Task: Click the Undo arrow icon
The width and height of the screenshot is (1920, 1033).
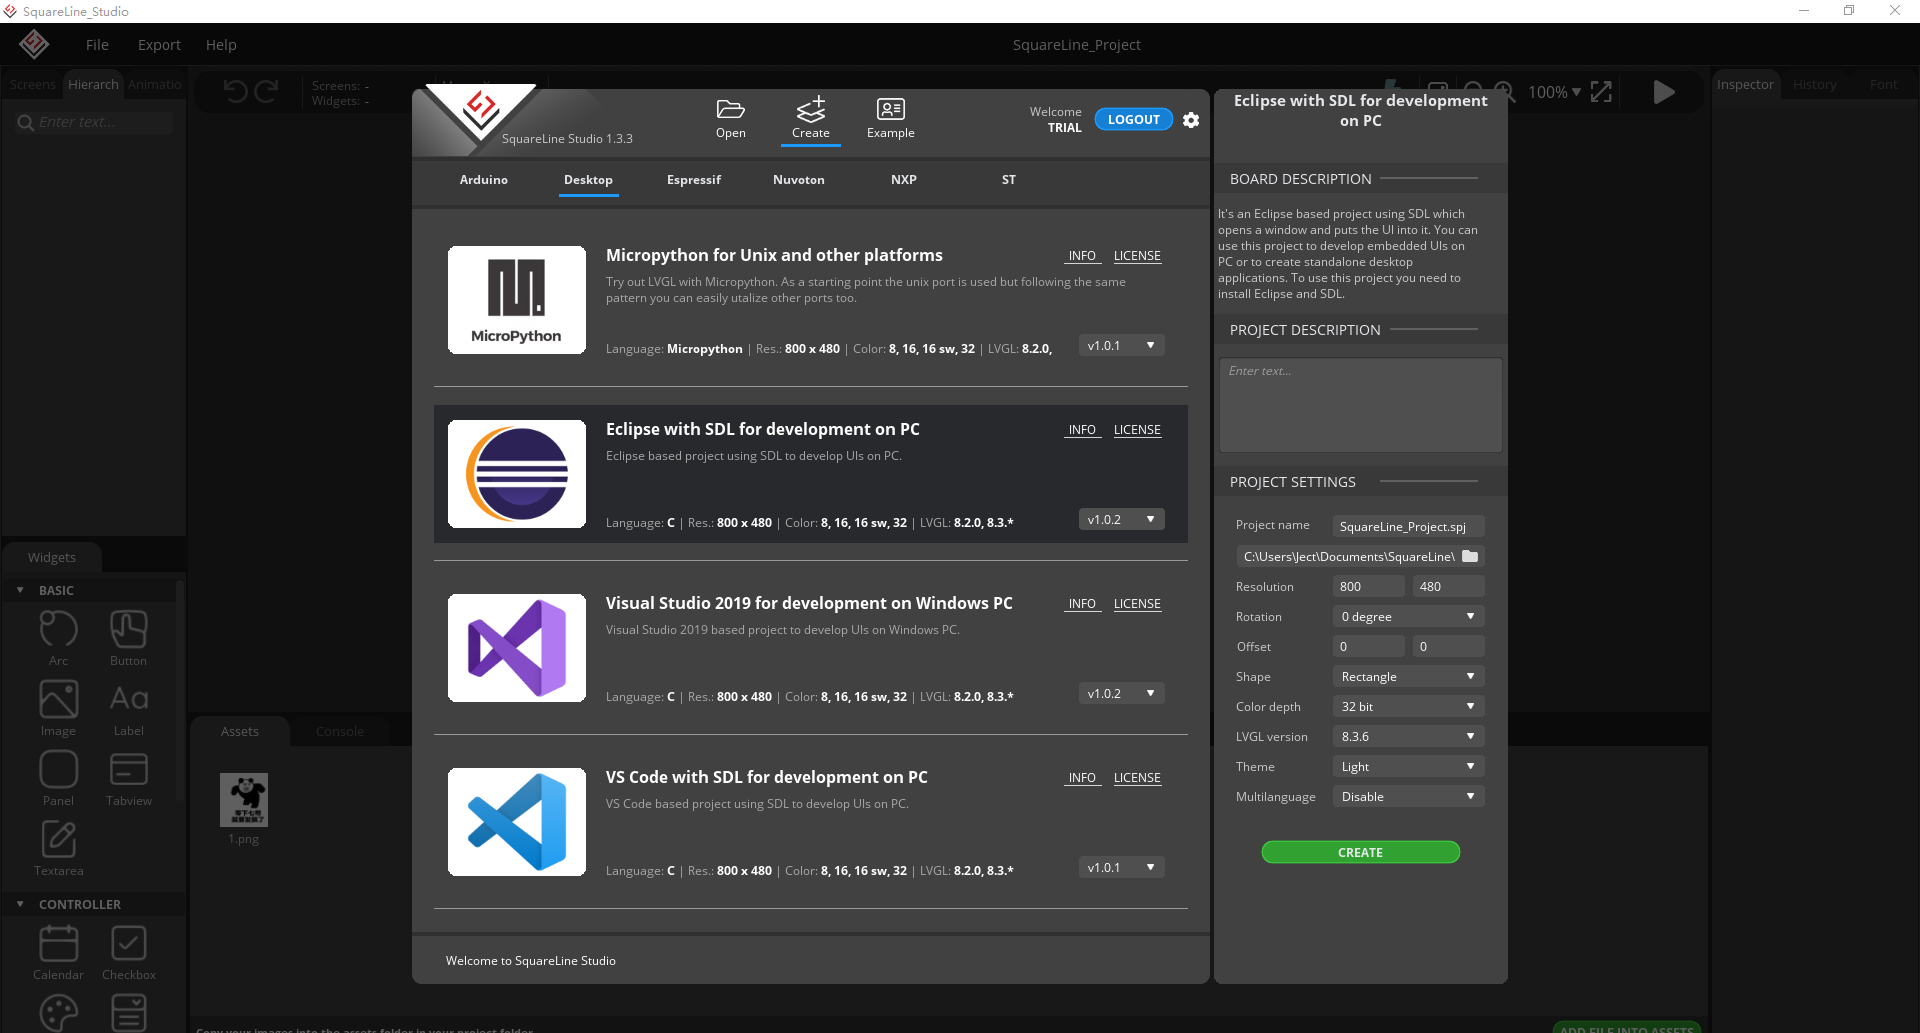Action: pos(235,92)
